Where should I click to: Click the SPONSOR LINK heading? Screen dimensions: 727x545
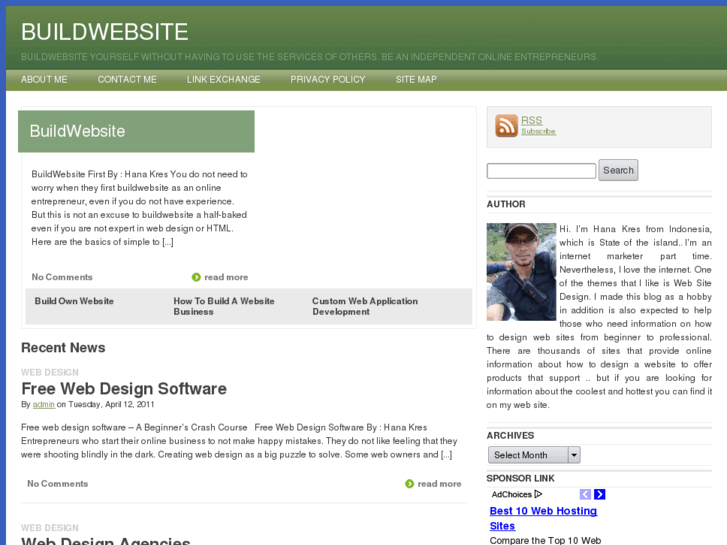pyautogui.click(x=520, y=478)
